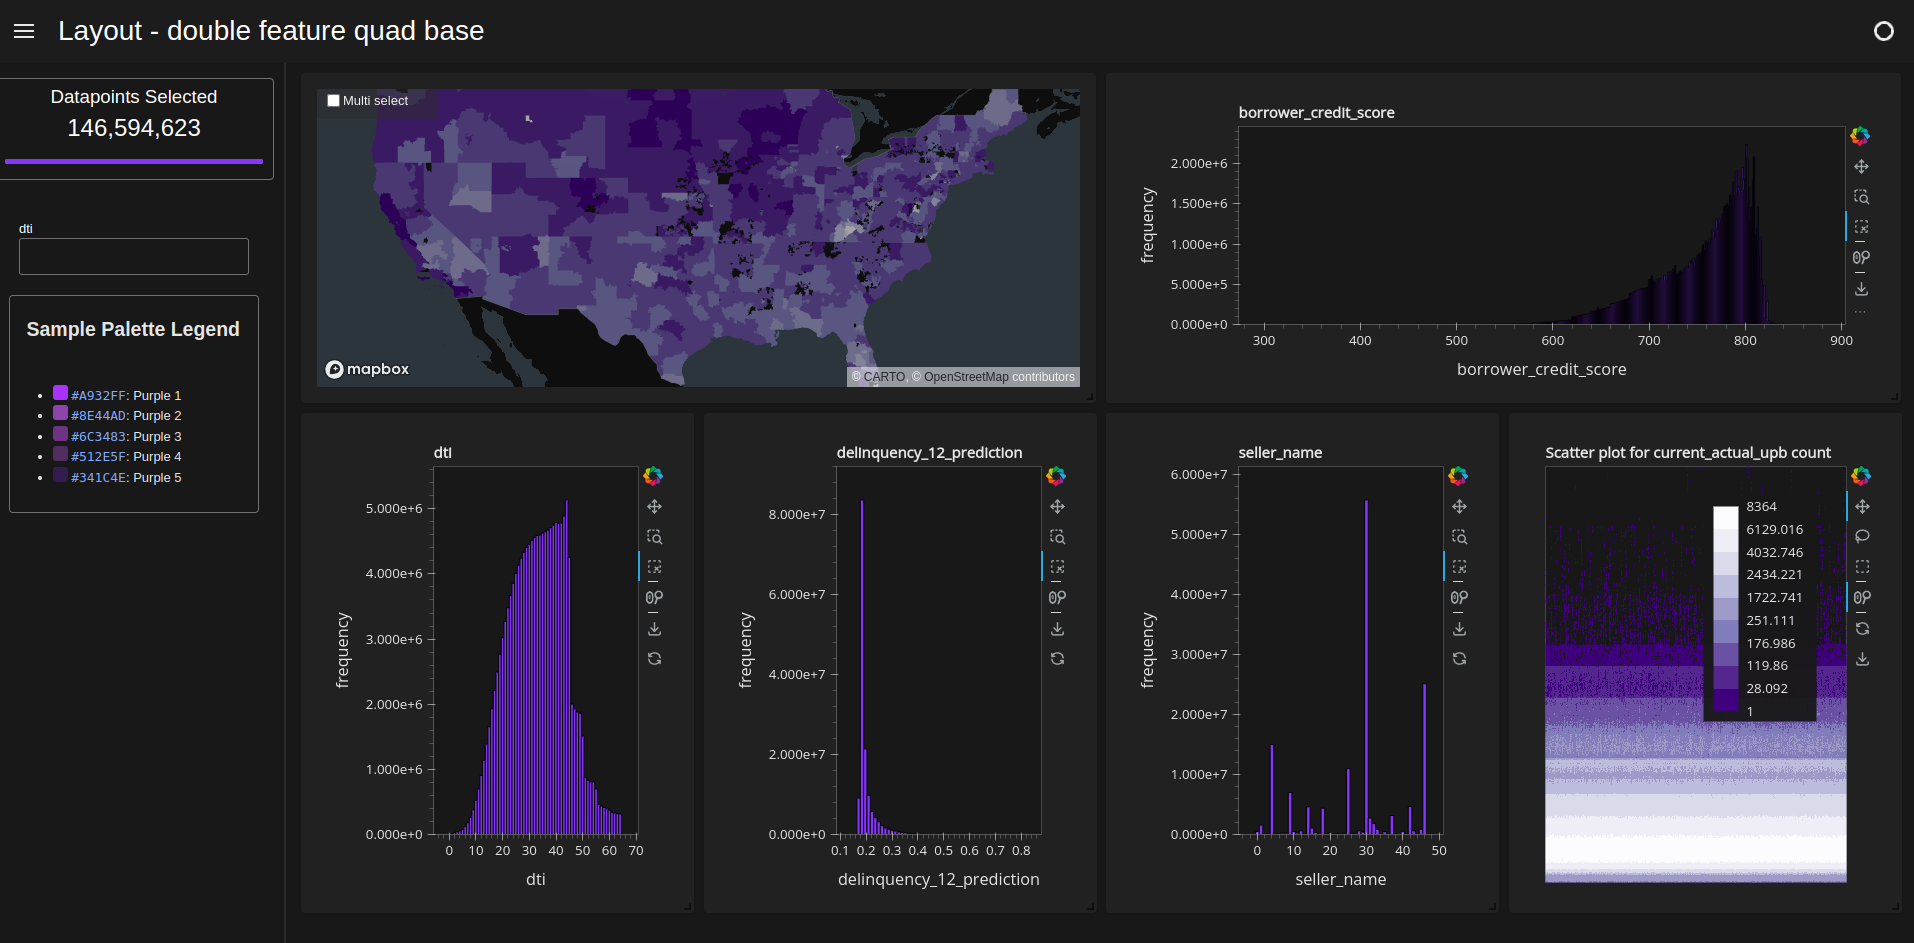Select Pan tool on scatter plot

point(1862,506)
